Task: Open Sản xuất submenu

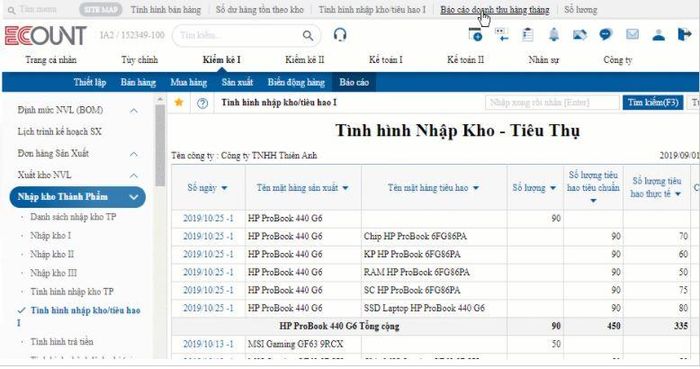Action: pos(237,82)
